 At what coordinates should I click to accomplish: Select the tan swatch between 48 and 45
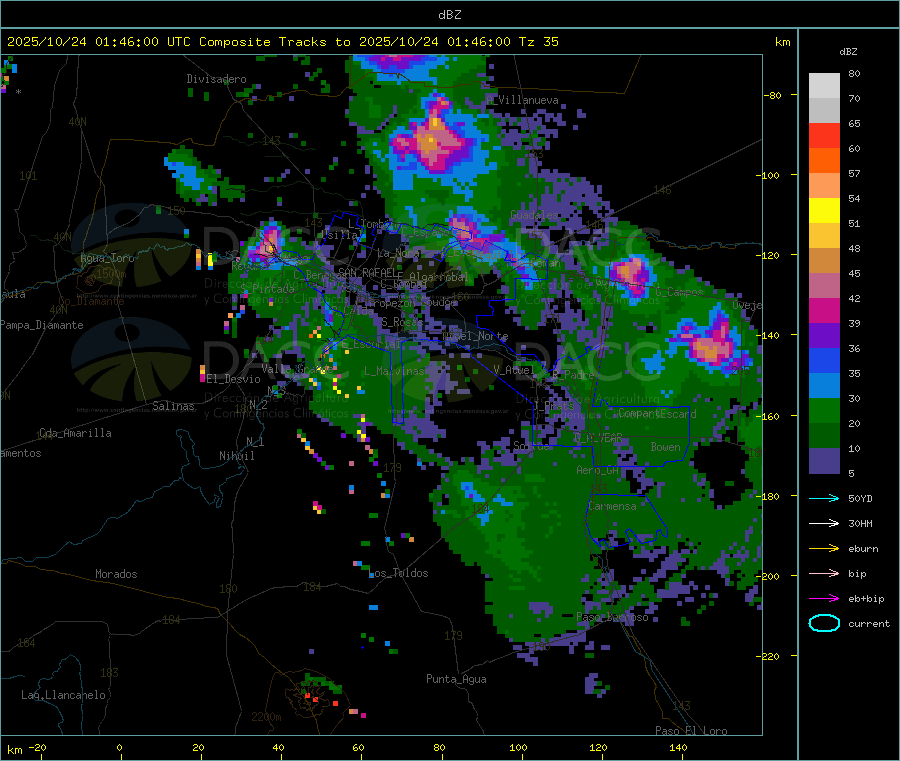[824, 261]
